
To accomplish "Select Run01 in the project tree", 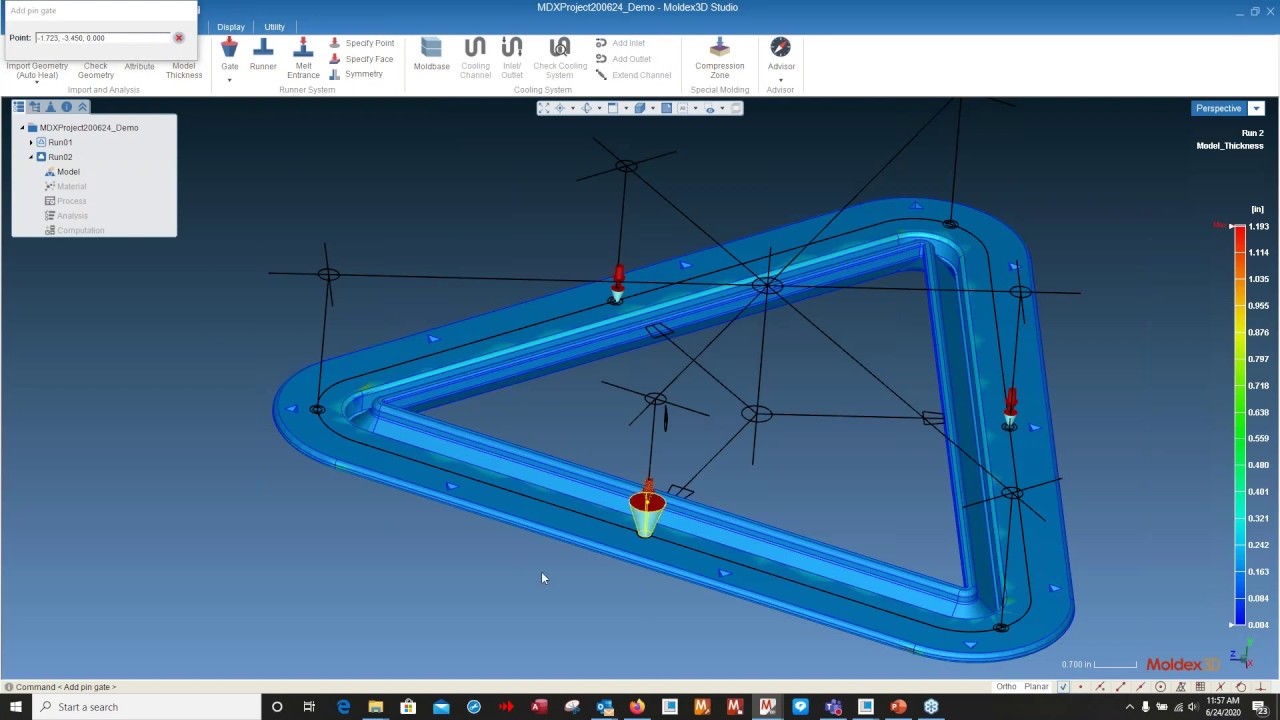I will coord(60,143).
